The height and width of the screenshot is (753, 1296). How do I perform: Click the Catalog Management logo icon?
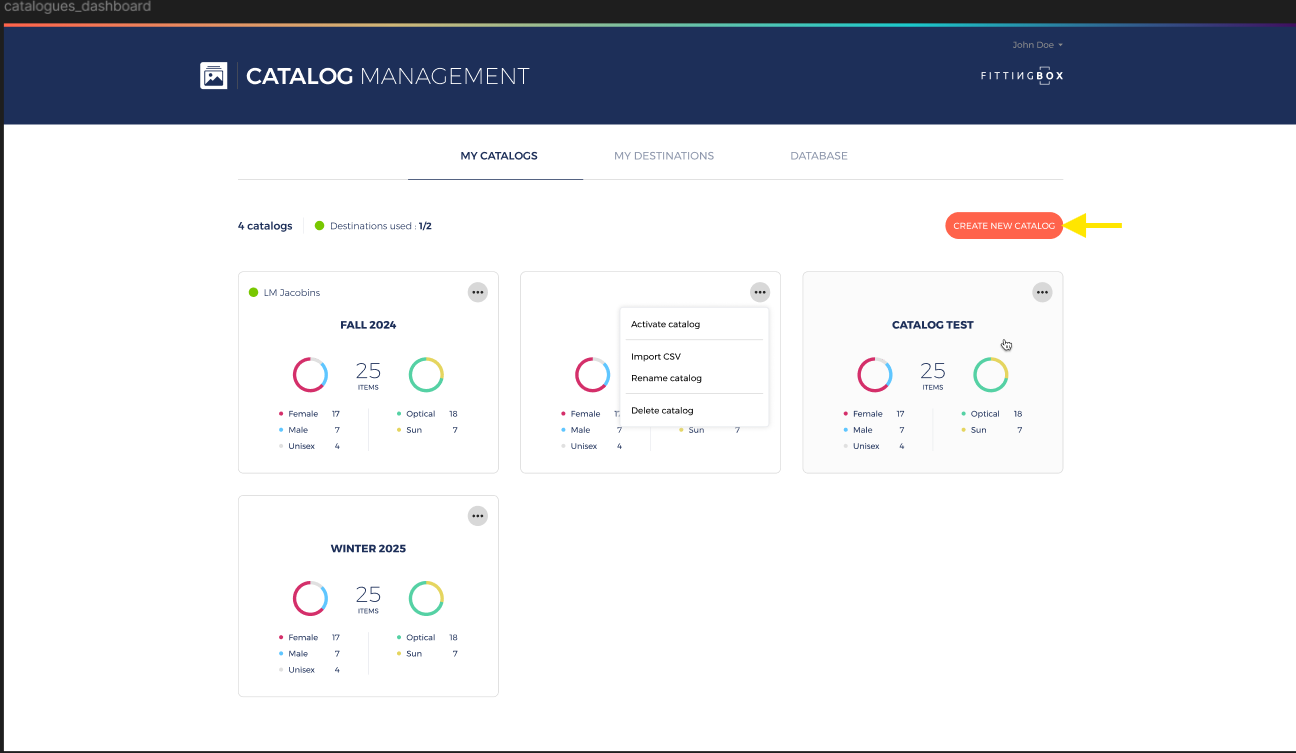coord(213,76)
